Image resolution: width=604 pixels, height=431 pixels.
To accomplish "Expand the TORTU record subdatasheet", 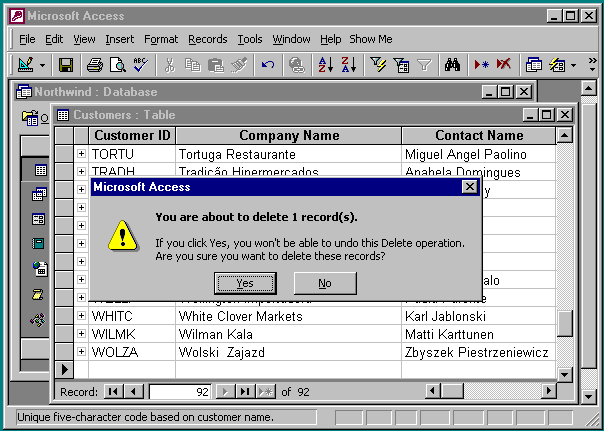I will 81,155.
